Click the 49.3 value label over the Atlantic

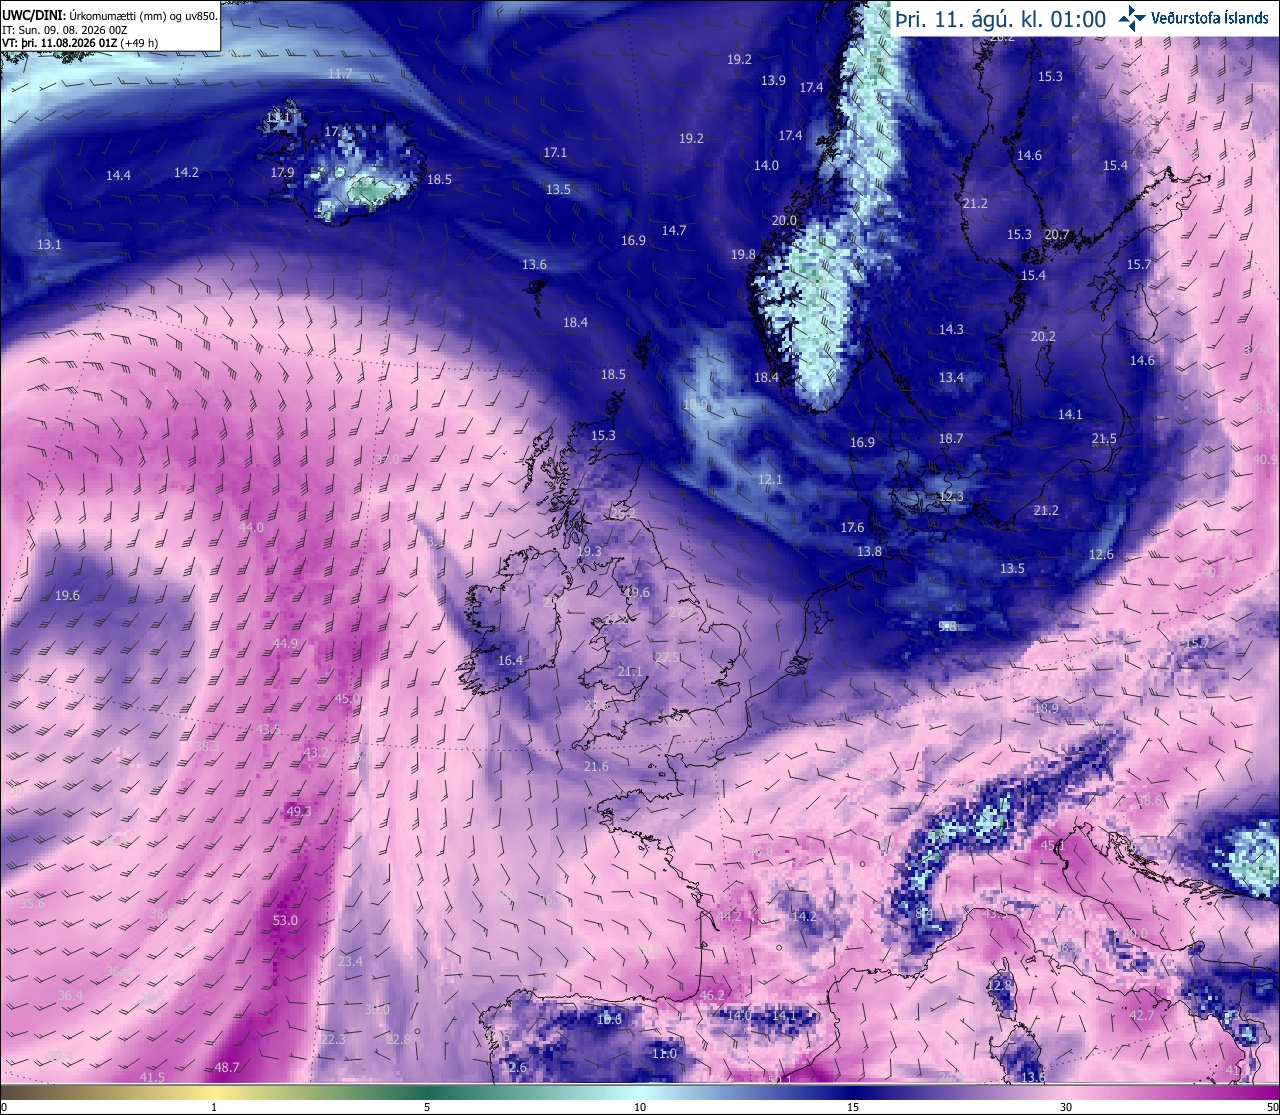coord(299,811)
